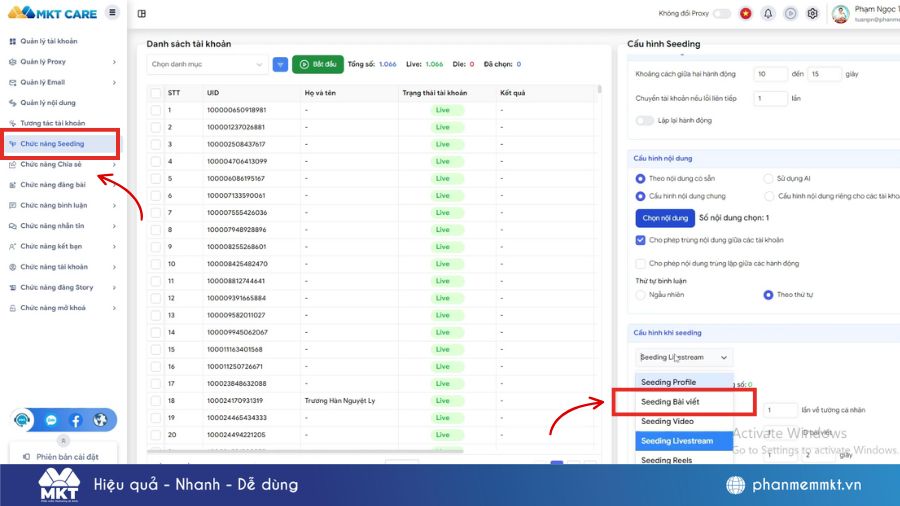Click the Chức năng tài khoản sidebar icon
The width and height of the screenshot is (900, 506).
[x=13, y=267]
